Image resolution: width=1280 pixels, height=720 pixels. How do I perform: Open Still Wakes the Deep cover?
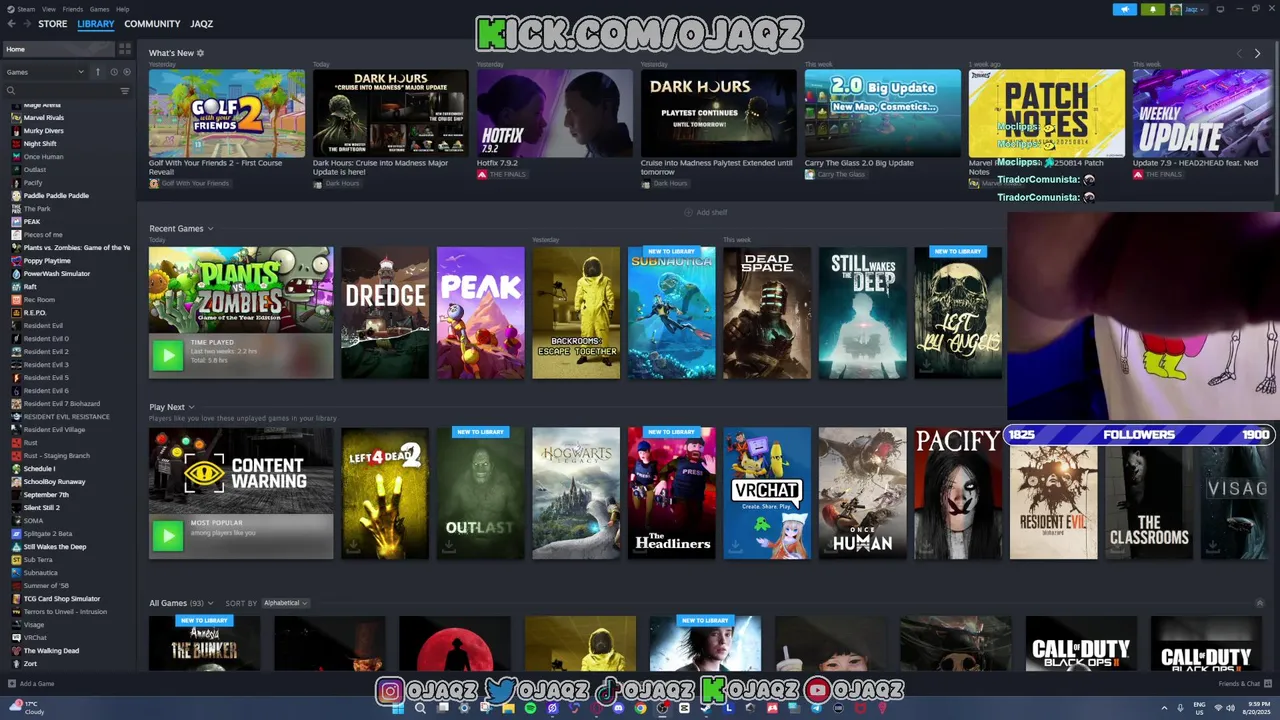tap(862, 313)
